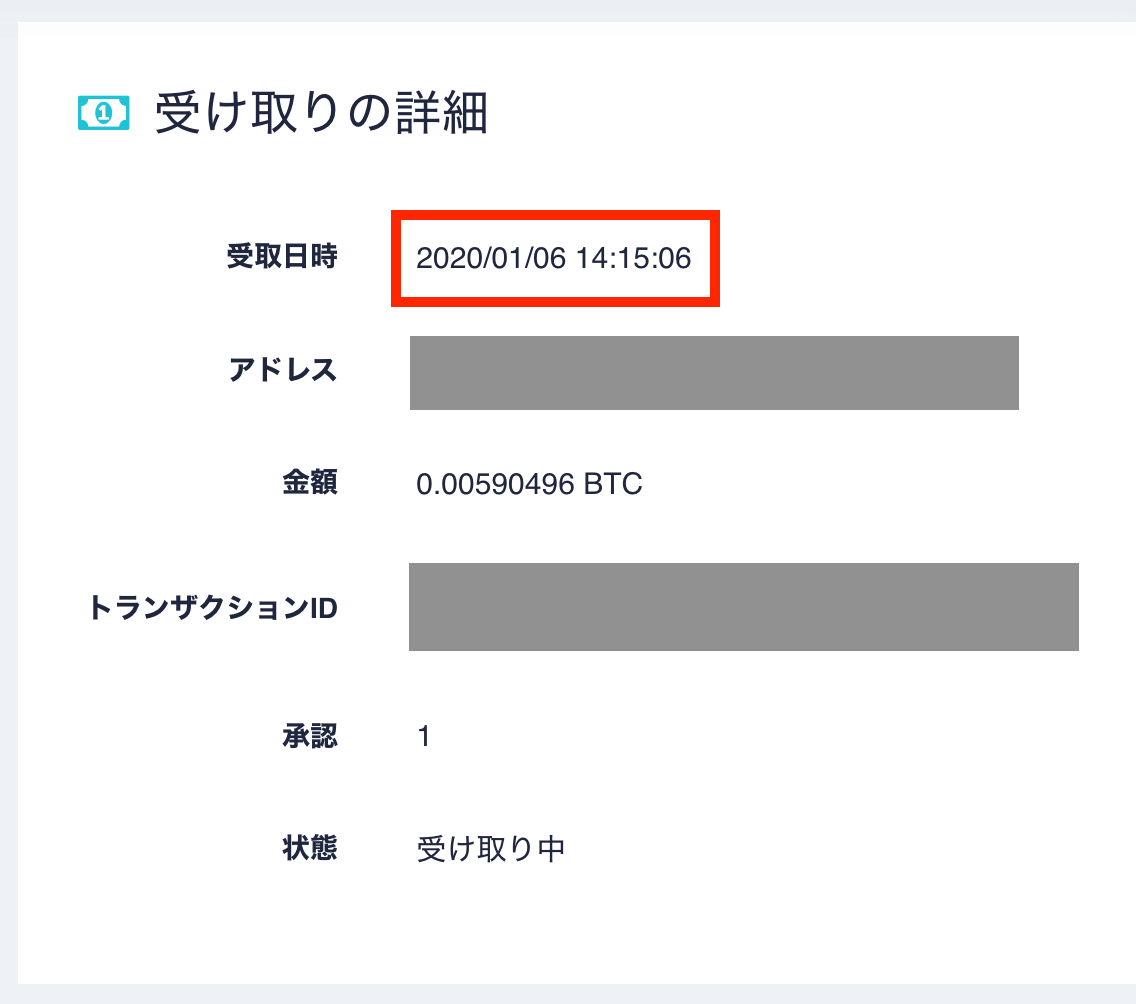1136x1004 pixels.
Task: Click the 承認 label
Action: pyautogui.click(x=310, y=736)
